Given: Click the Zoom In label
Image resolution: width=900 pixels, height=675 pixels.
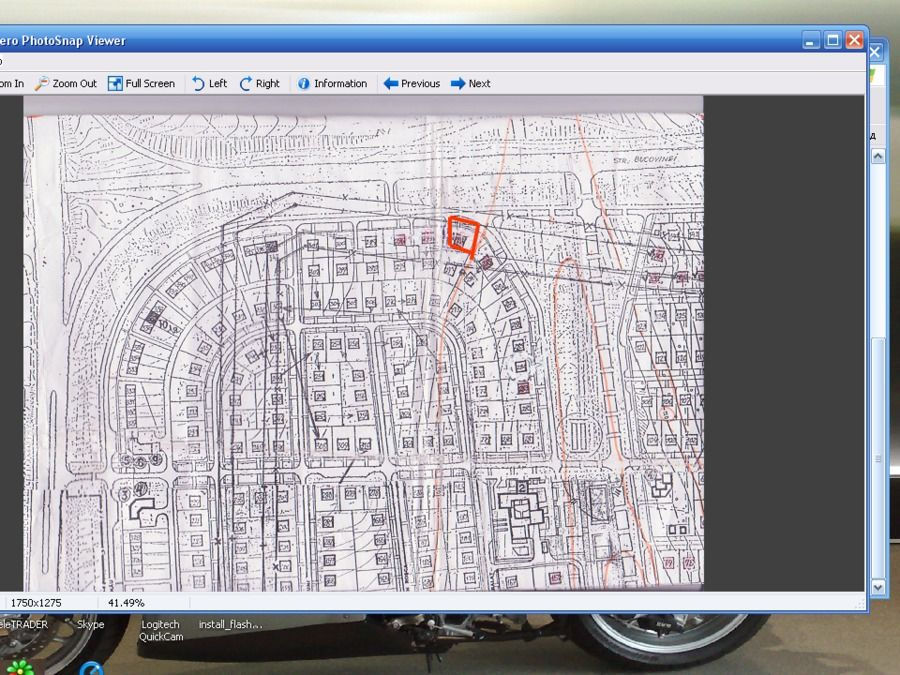Looking at the screenshot, I should 11,84.
